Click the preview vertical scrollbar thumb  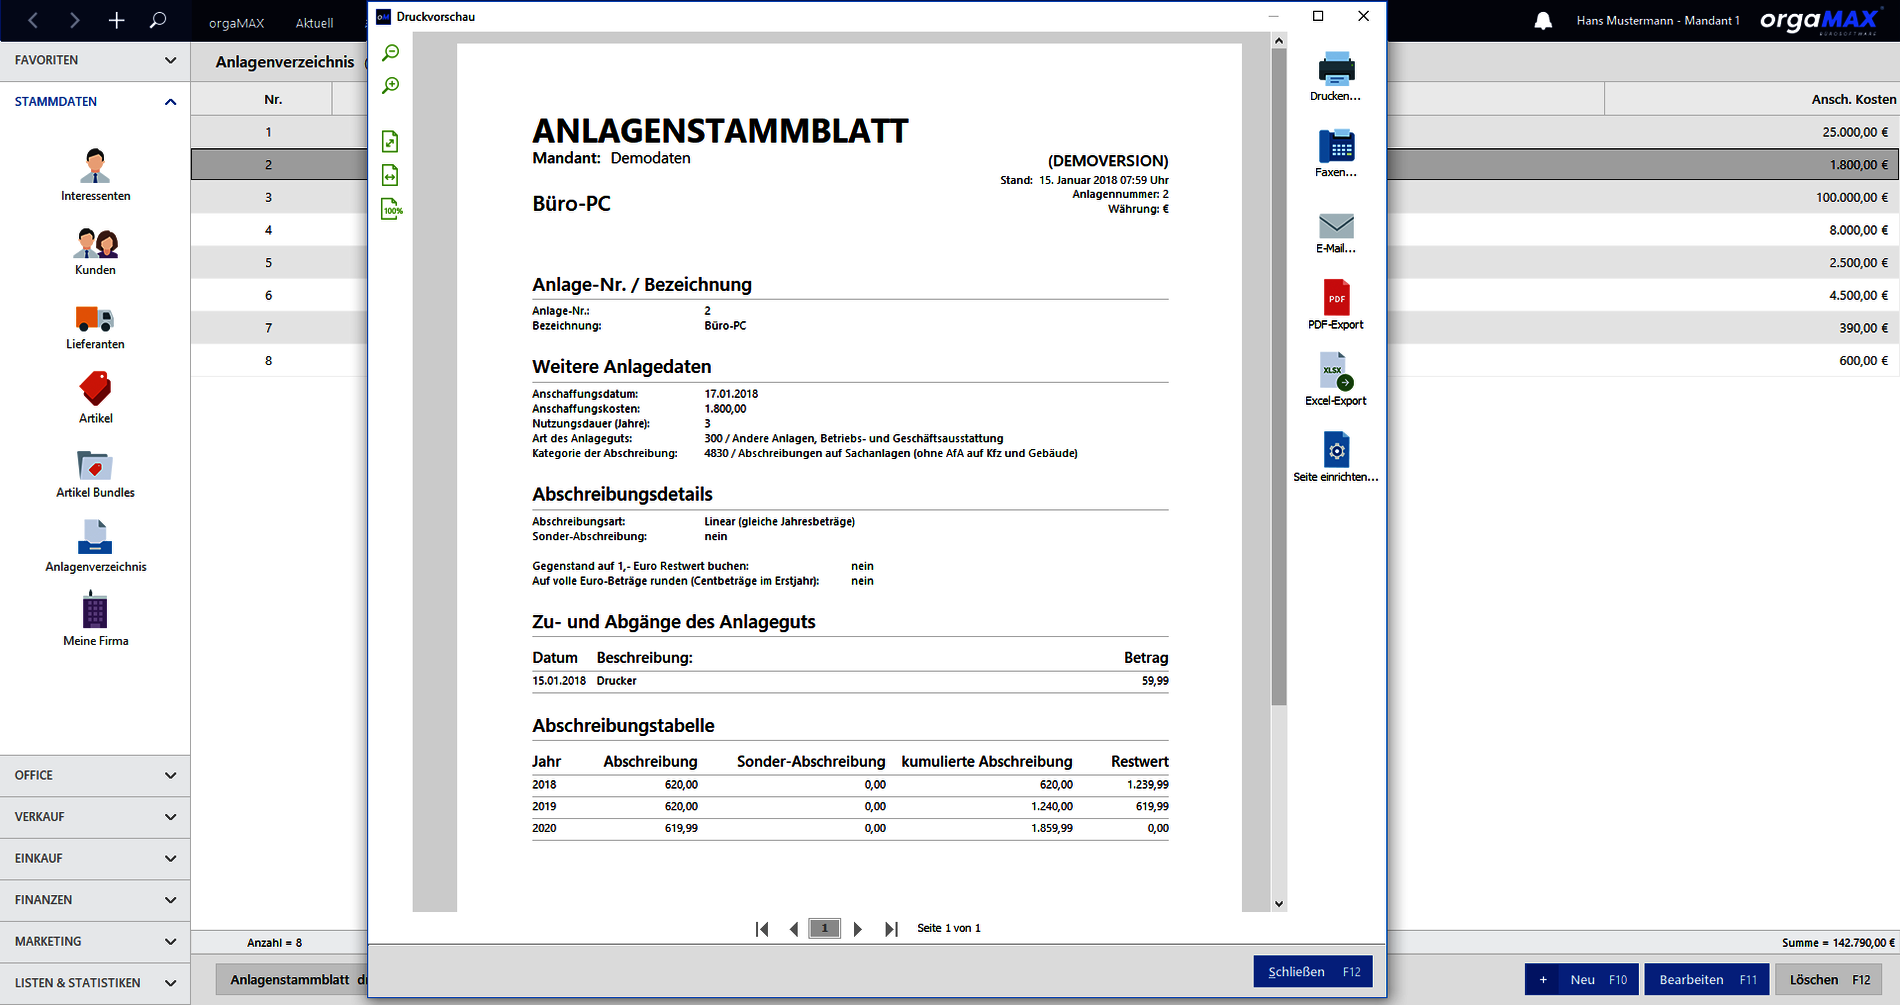[x=1279, y=376]
